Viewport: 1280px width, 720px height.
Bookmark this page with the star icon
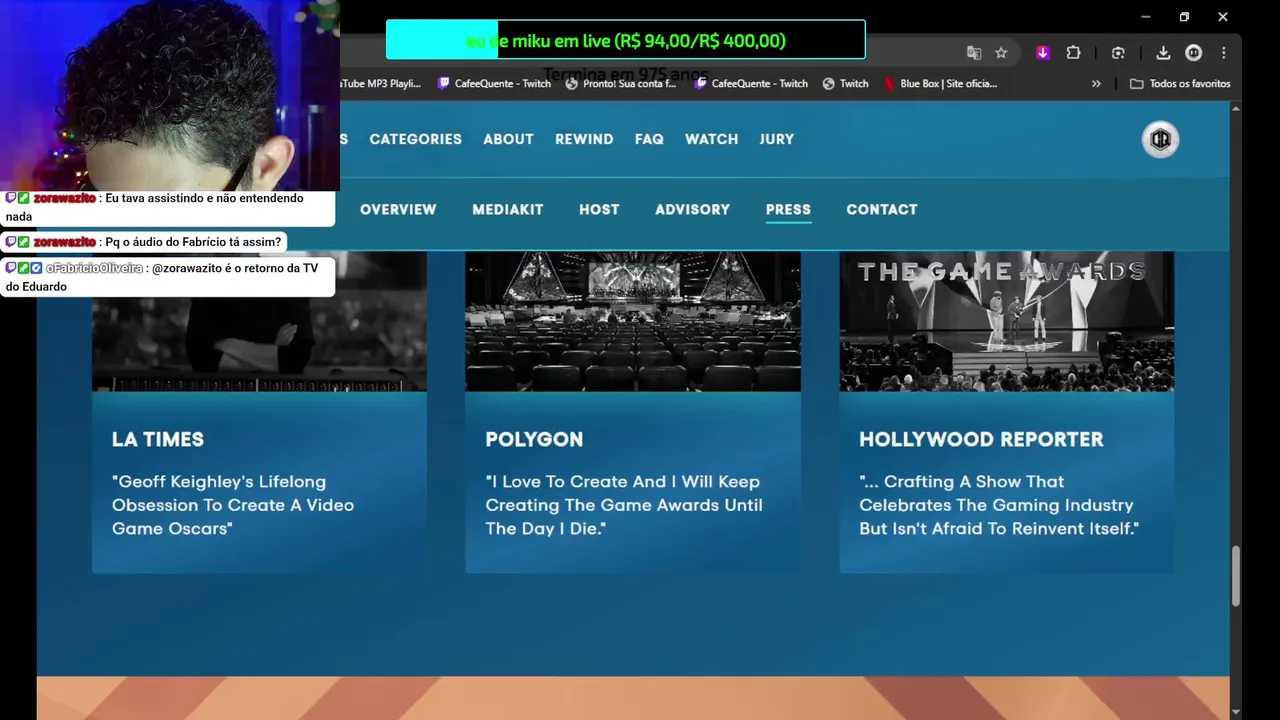click(1001, 53)
